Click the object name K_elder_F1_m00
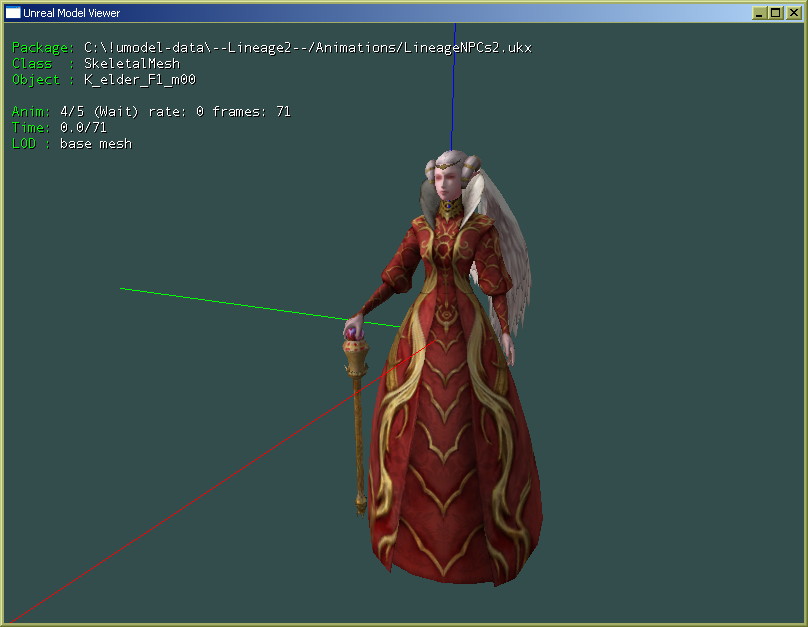 pyautogui.click(x=140, y=80)
